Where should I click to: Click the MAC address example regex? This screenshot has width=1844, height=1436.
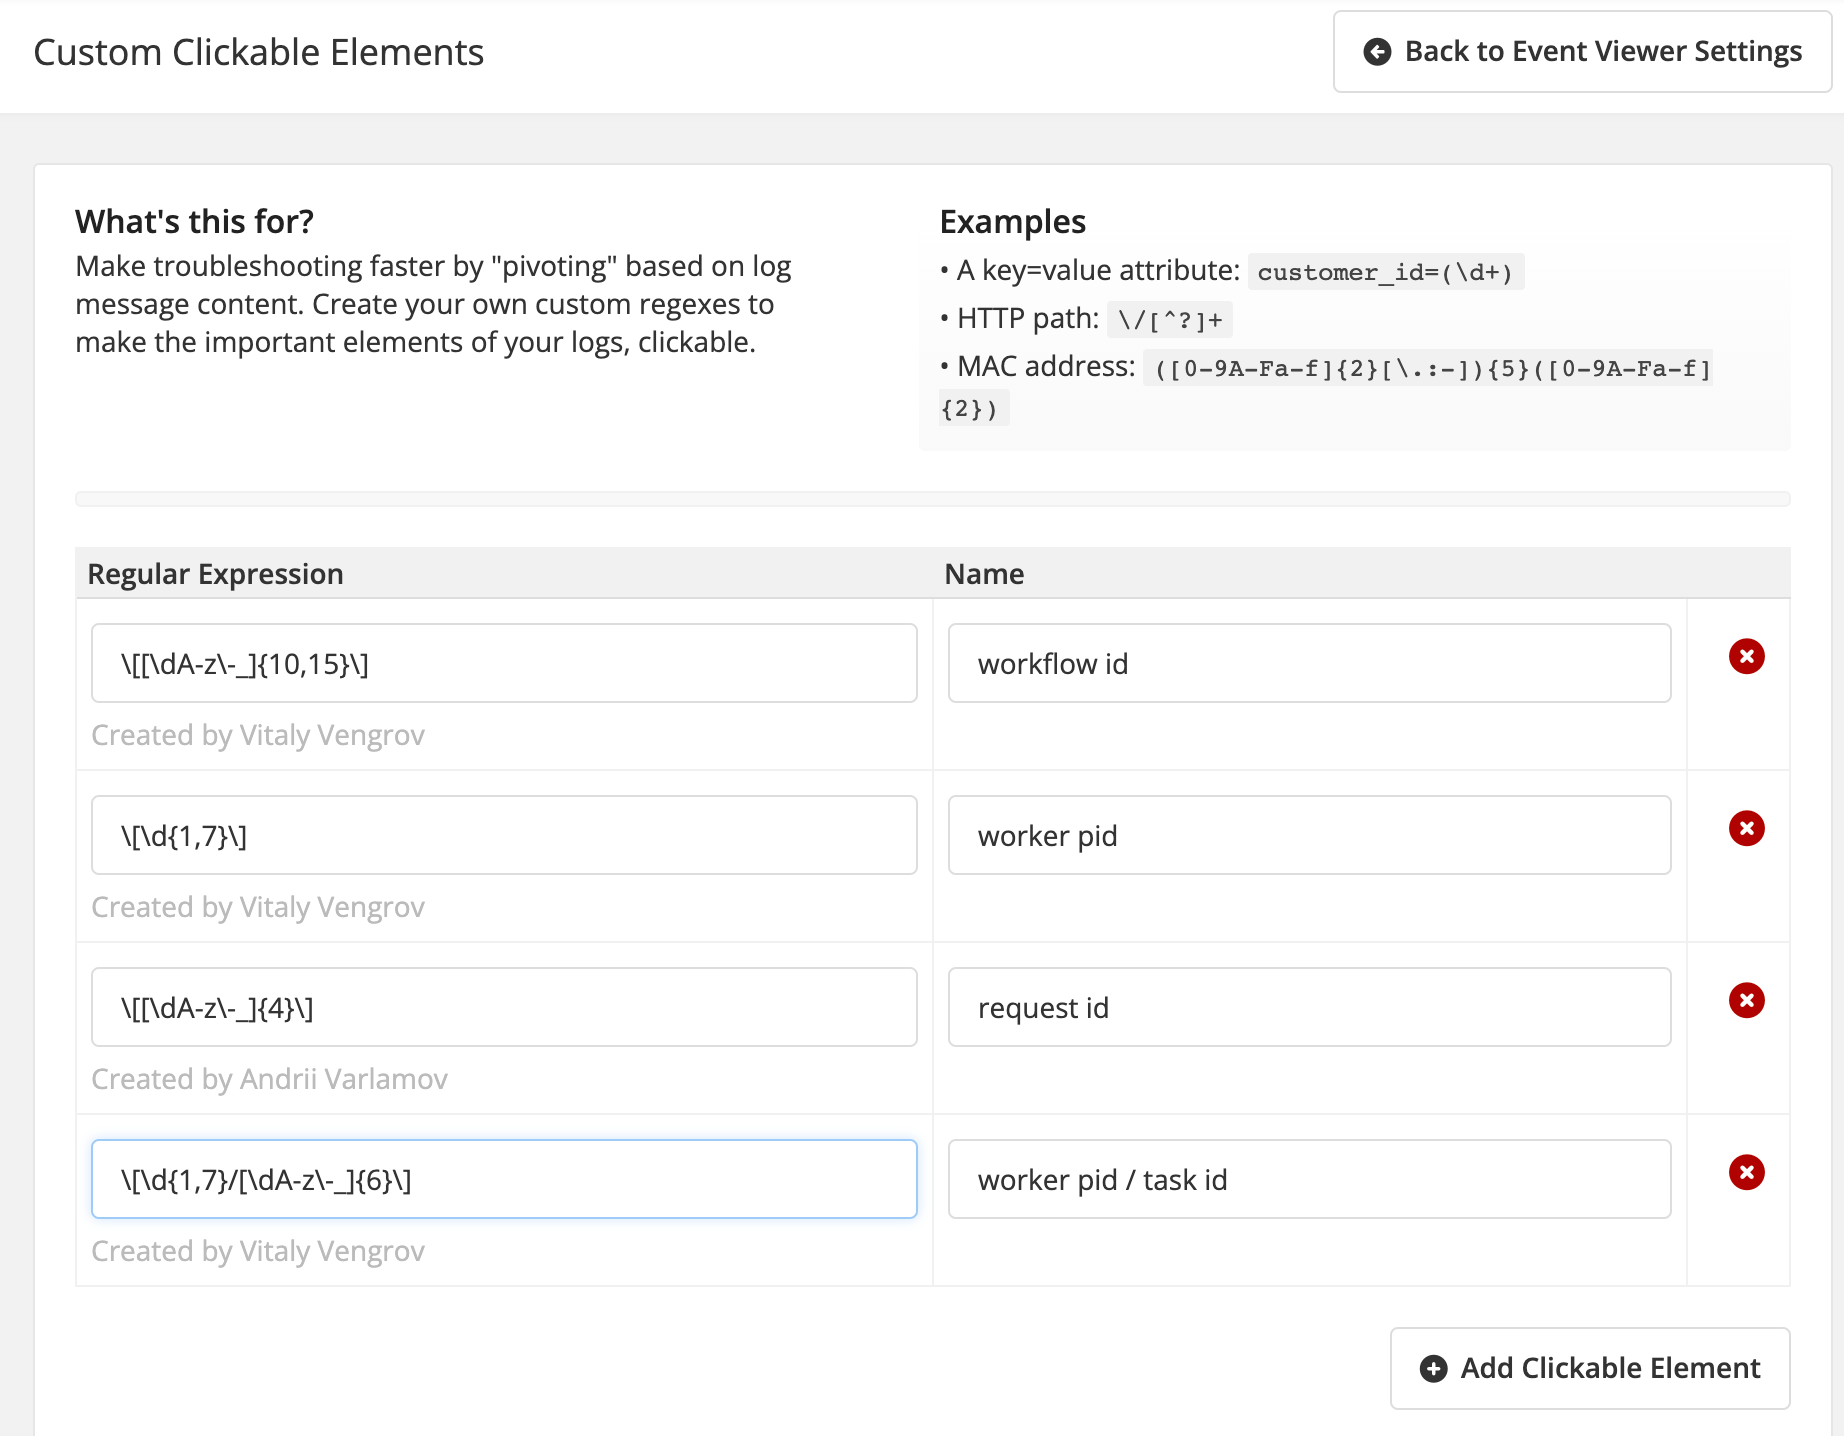(x=1431, y=369)
